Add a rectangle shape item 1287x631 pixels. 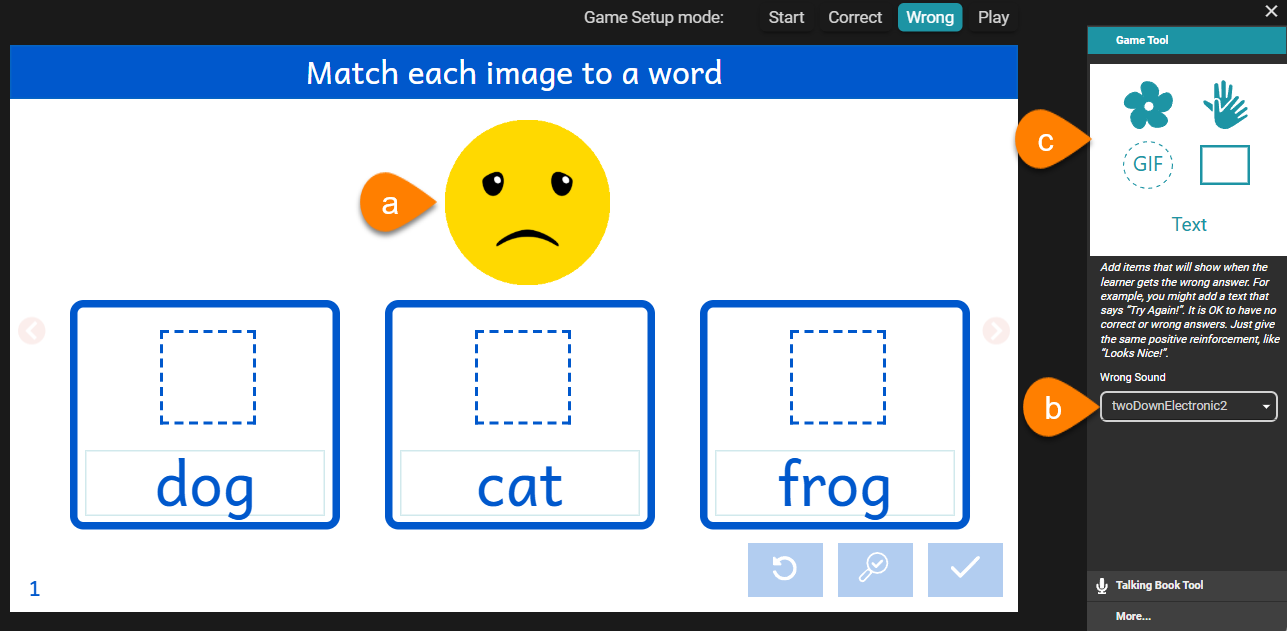click(x=1224, y=165)
